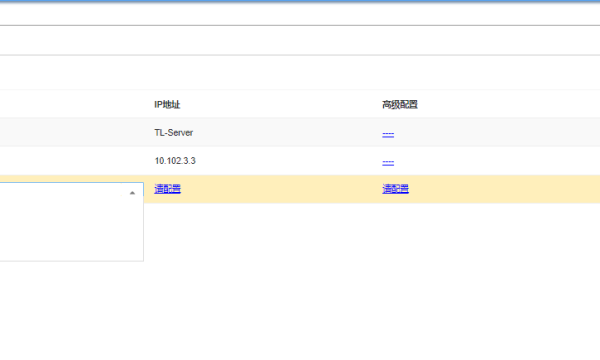Image resolution: width=600 pixels, height=360 pixels.
Task: Click the empty first cell of the 10.102.3.3 row
Action: tap(73, 161)
